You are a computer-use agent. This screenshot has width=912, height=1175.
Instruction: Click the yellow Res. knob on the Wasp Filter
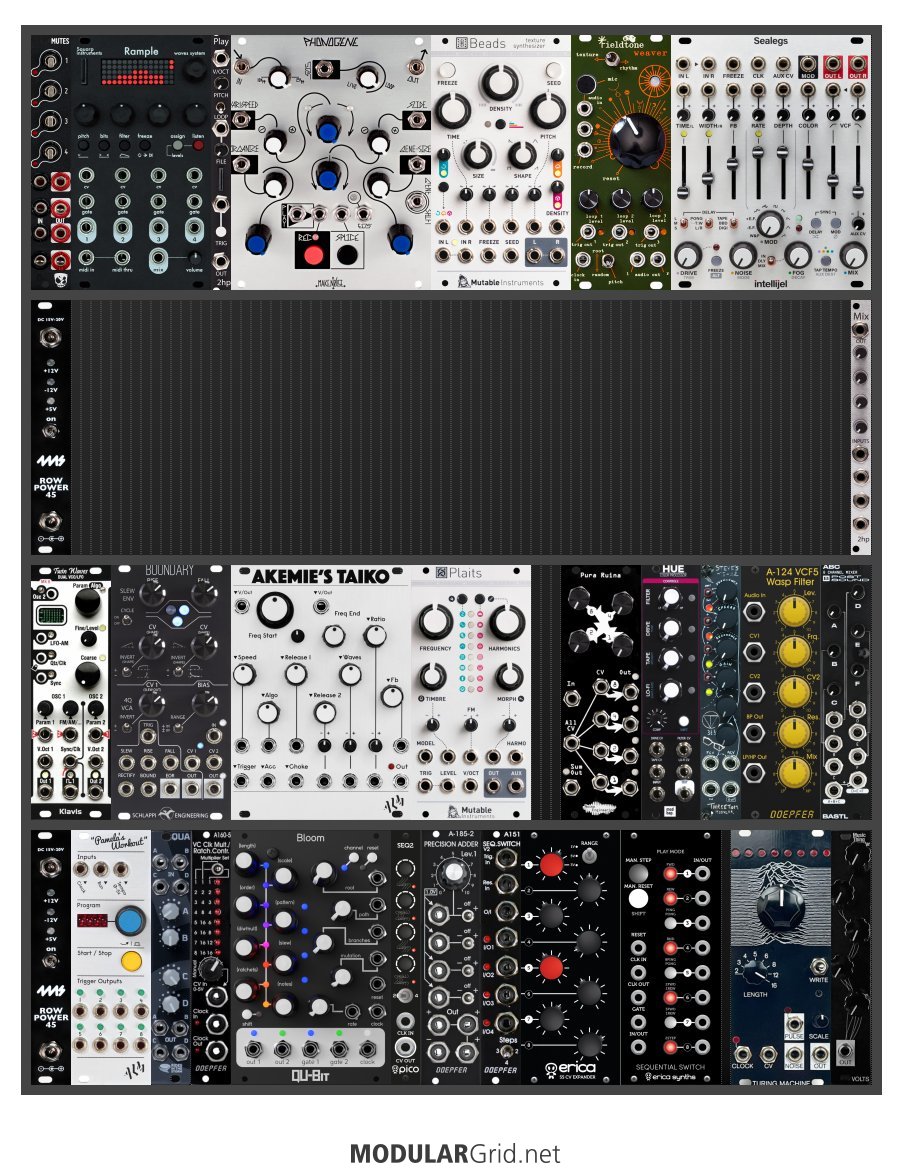pyautogui.click(x=794, y=733)
